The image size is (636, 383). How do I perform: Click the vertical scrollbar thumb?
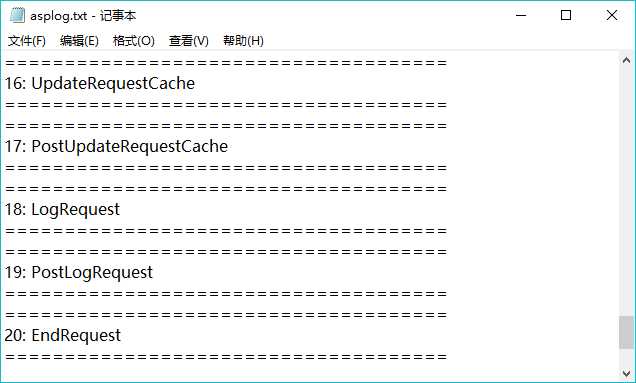[626, 332]
